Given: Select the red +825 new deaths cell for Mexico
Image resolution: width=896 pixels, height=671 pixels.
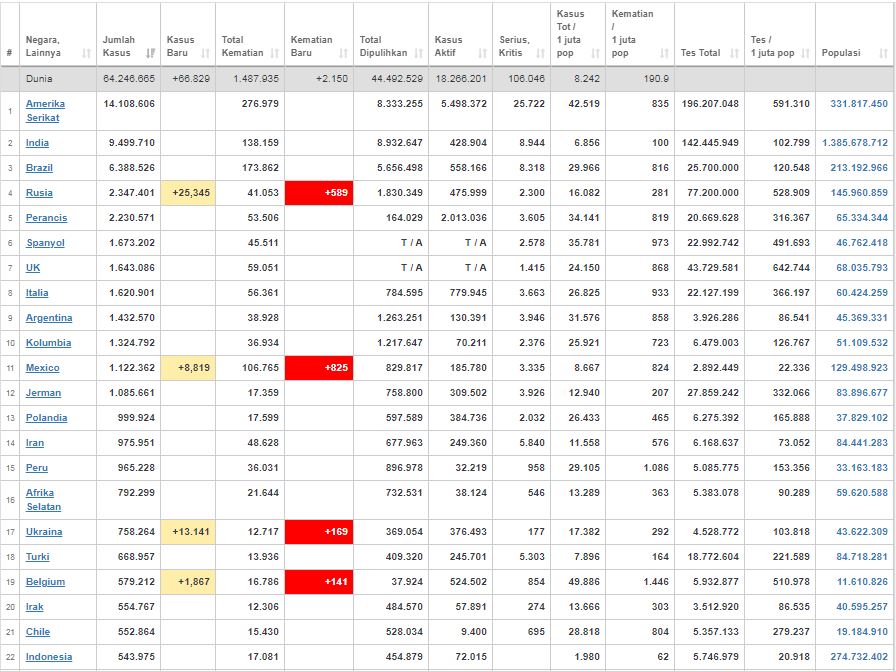Looking at the screenshot, I should click(319, 368).
